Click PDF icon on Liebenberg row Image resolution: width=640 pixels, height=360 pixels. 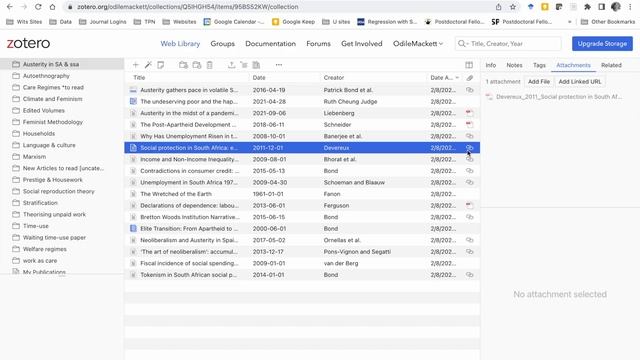click(x=469, y=113)
